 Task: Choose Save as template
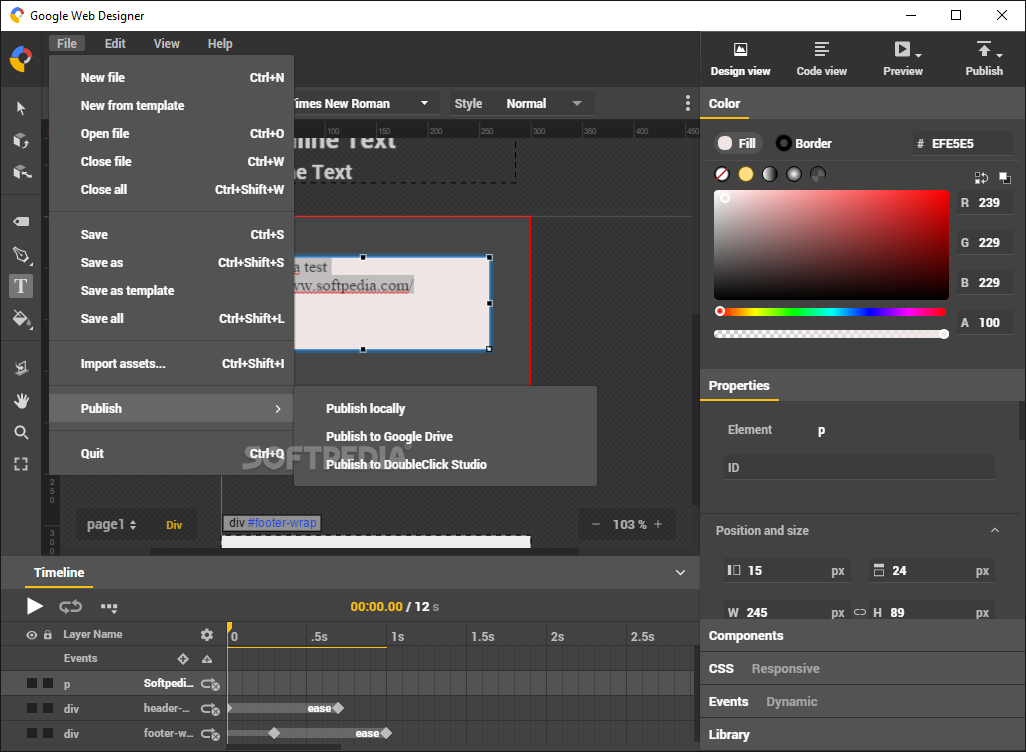tap(171, 291)
